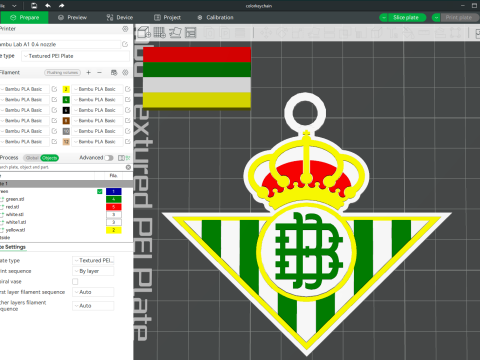Open the File menu dropdown arrow

(14, 6)
